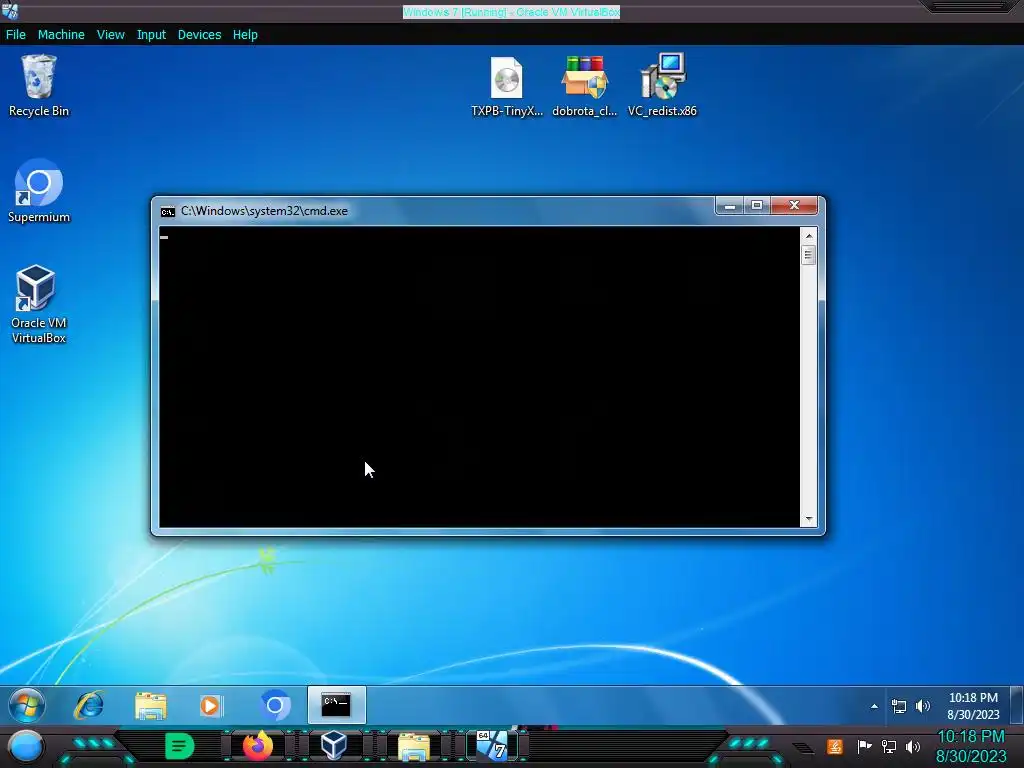Click the VirtualBox window title text
The height and width of the screenshot is (768, 1024).
pos(511,12)
